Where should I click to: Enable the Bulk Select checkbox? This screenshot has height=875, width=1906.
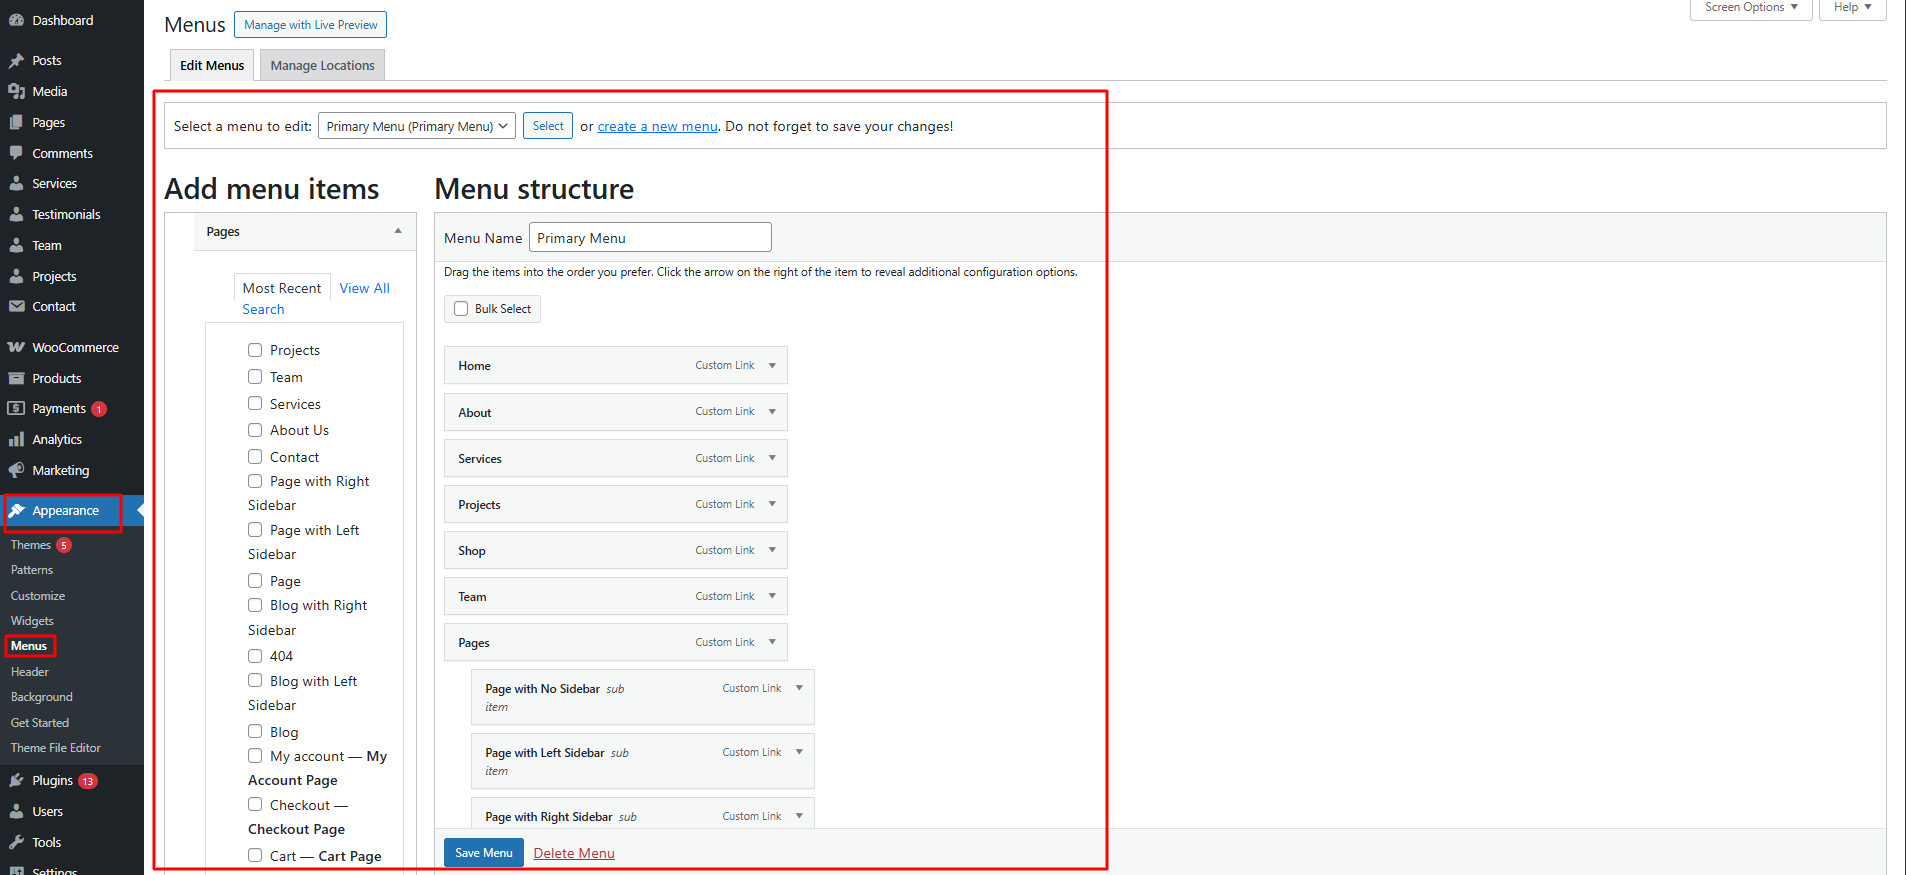pos(461,309)
